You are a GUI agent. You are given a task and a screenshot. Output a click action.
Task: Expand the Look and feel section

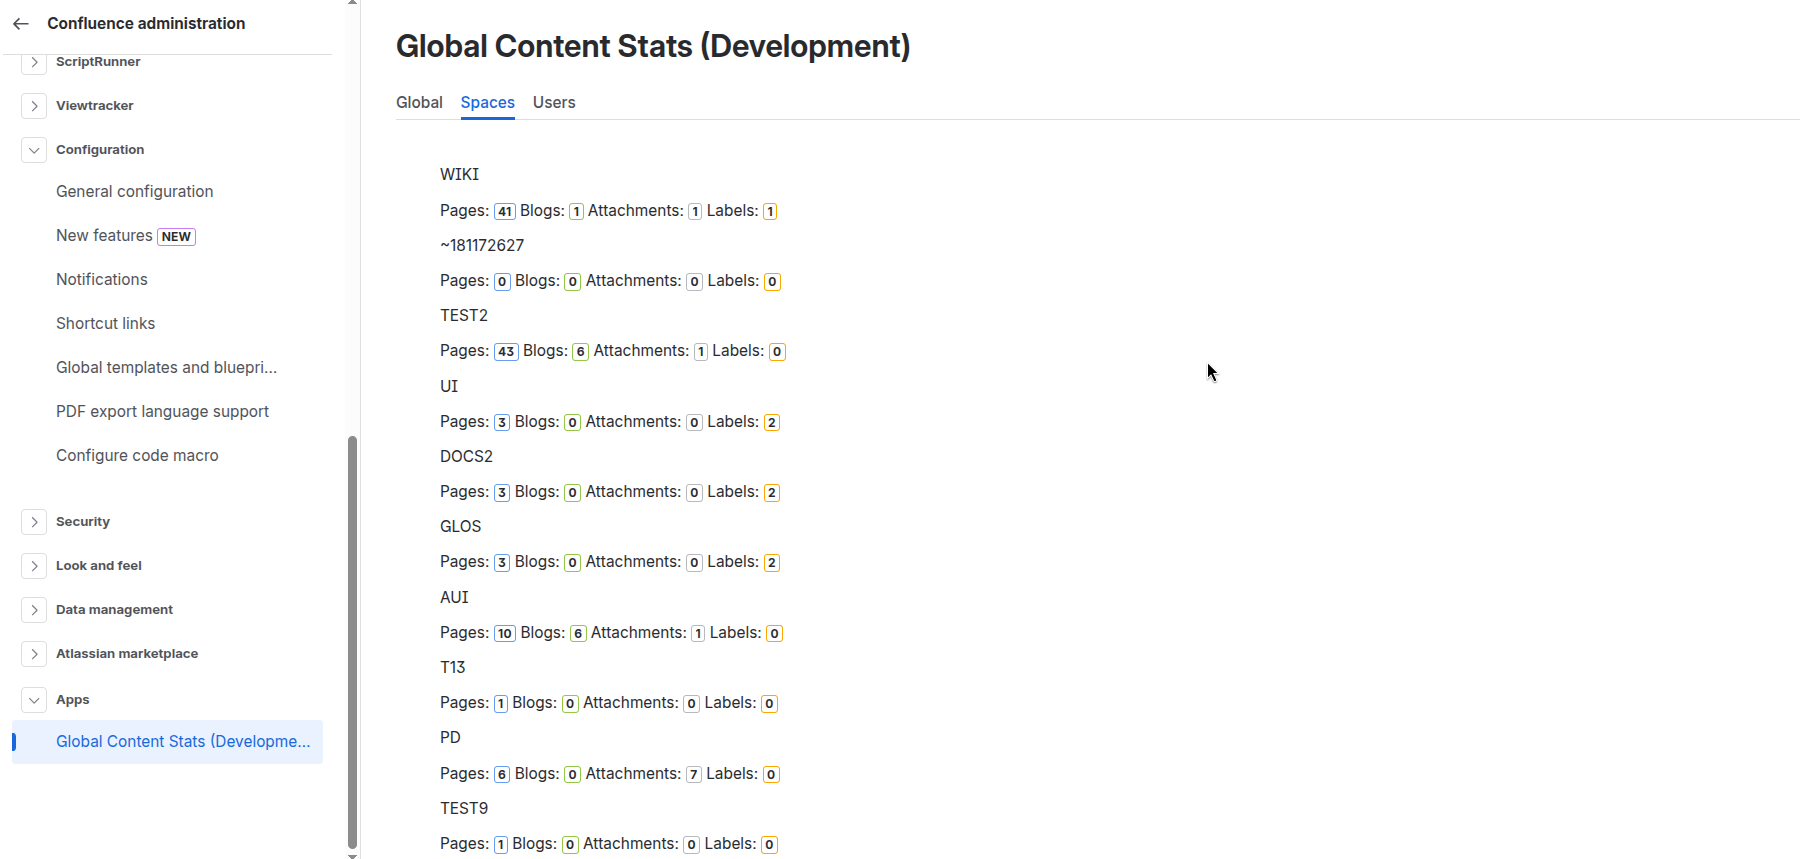point(34,566)
